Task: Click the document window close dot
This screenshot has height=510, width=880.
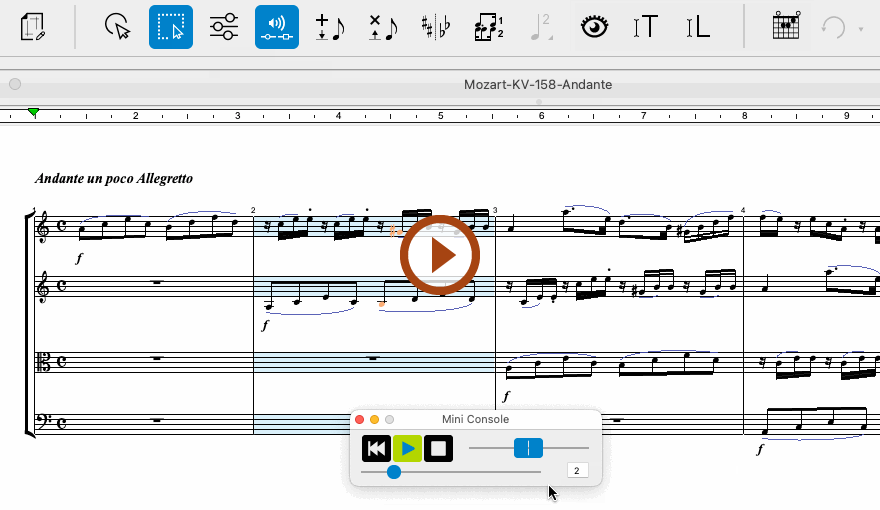Action: point(15,84)
